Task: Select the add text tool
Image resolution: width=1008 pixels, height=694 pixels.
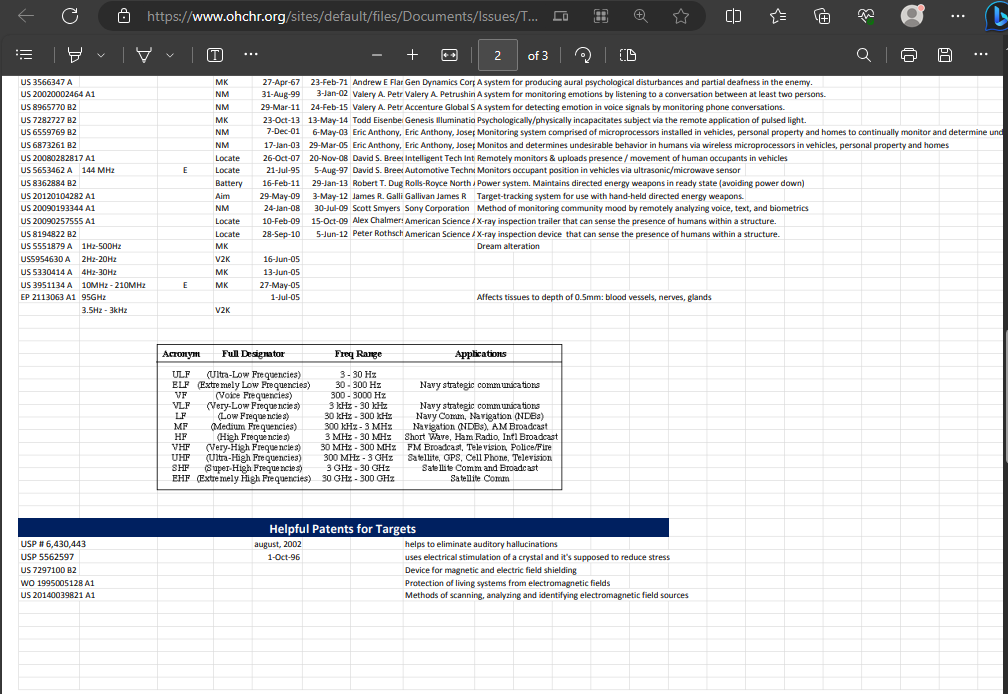Action: (215, 55)
